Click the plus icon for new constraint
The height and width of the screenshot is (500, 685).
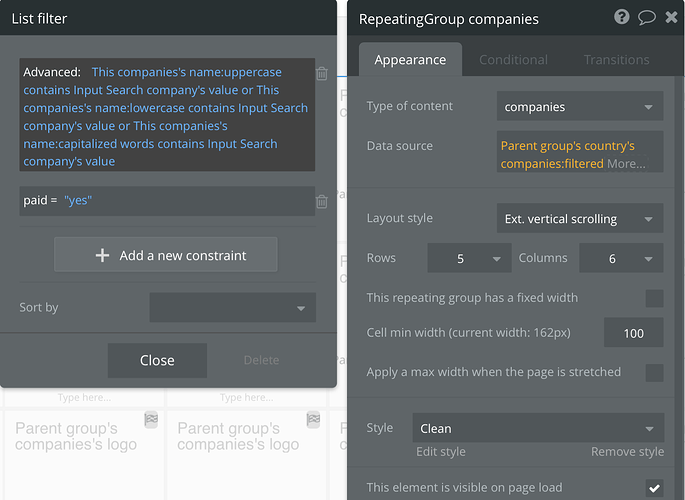(x=102, y=255)
